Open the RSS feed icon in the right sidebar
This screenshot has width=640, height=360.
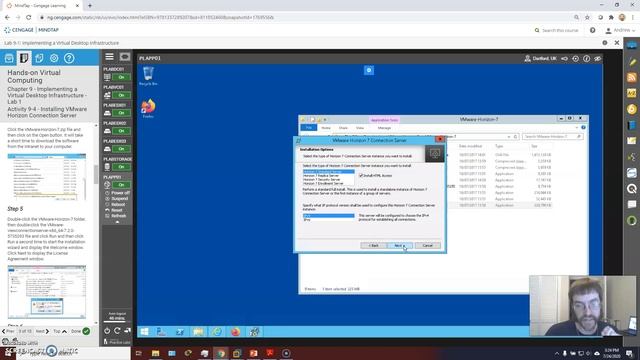(x=632, y=78)
